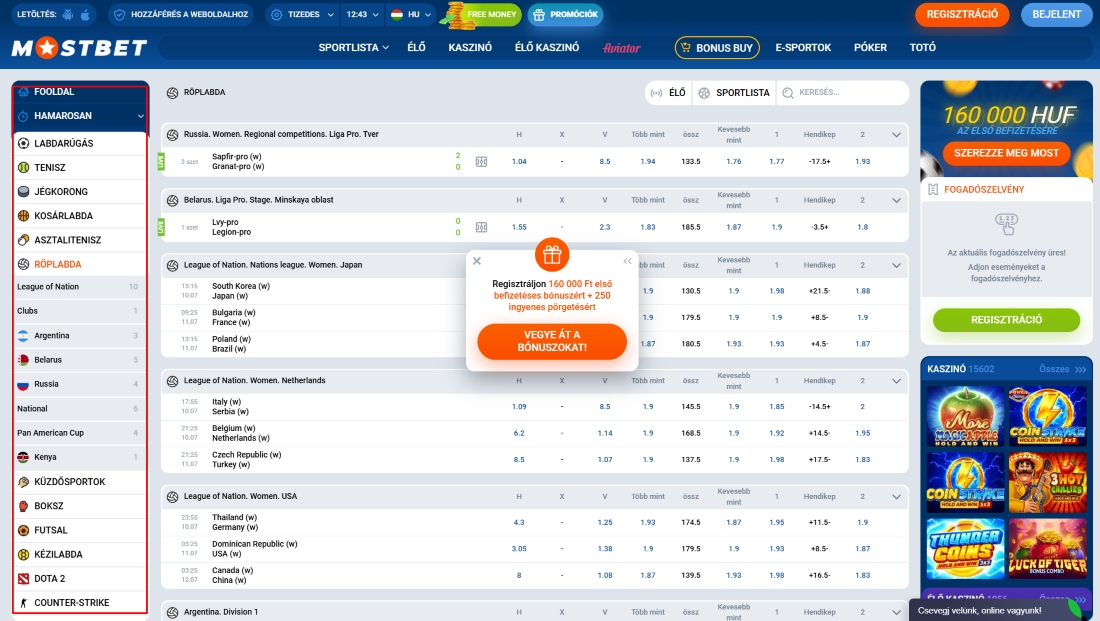Open the Tizedes odds format dropdown
1100x621 pixels.
[x=302, y=14]
